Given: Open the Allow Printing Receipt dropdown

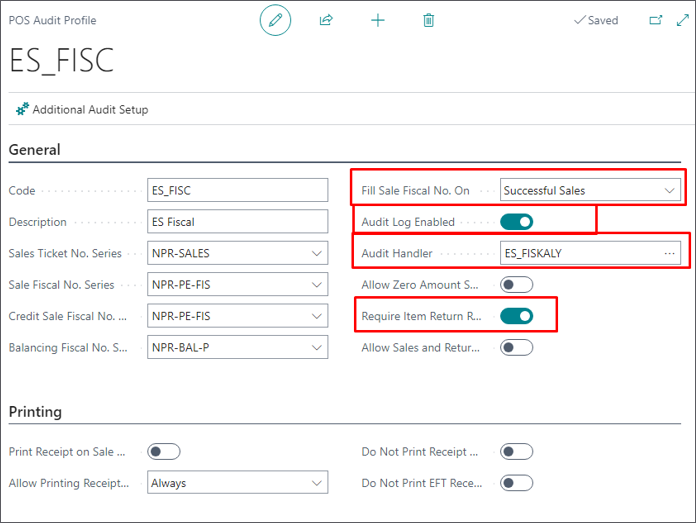Looking at the screenshot, I should [x=237, y=483].
